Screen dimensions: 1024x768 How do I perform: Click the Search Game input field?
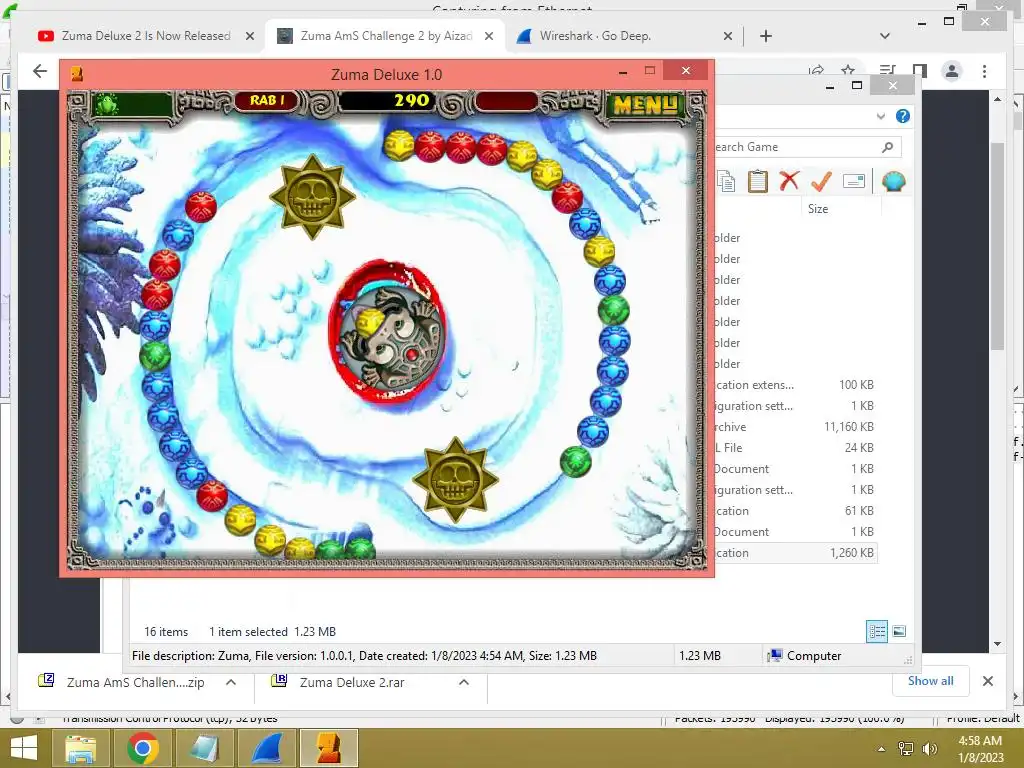click(807, 147)
